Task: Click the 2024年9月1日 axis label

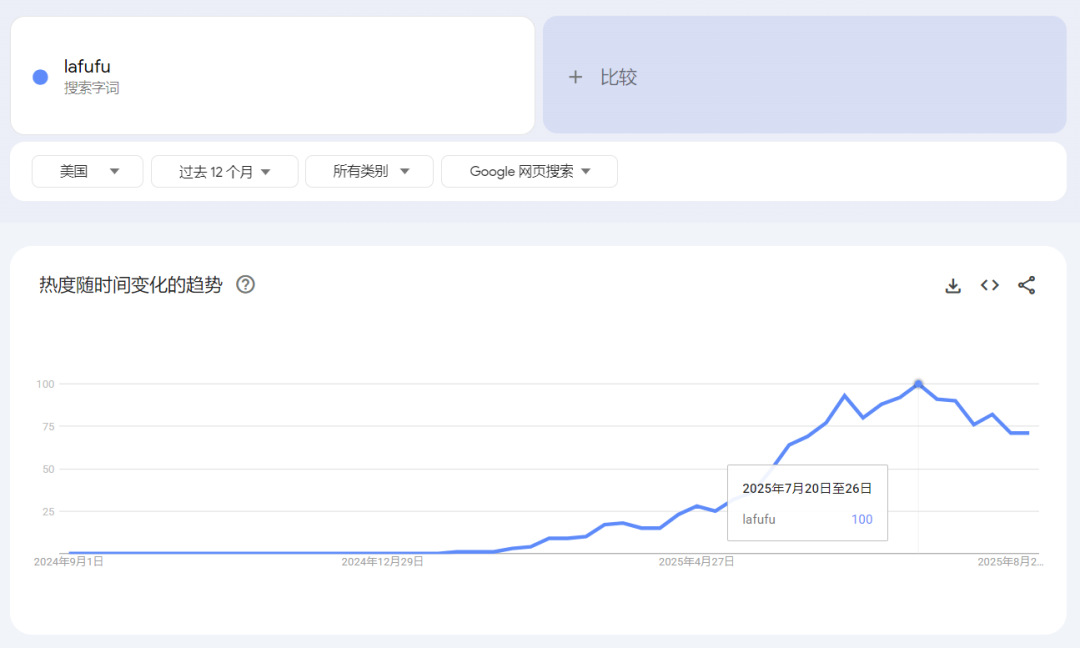Action: pyautogui.click(x=69, y=562)
